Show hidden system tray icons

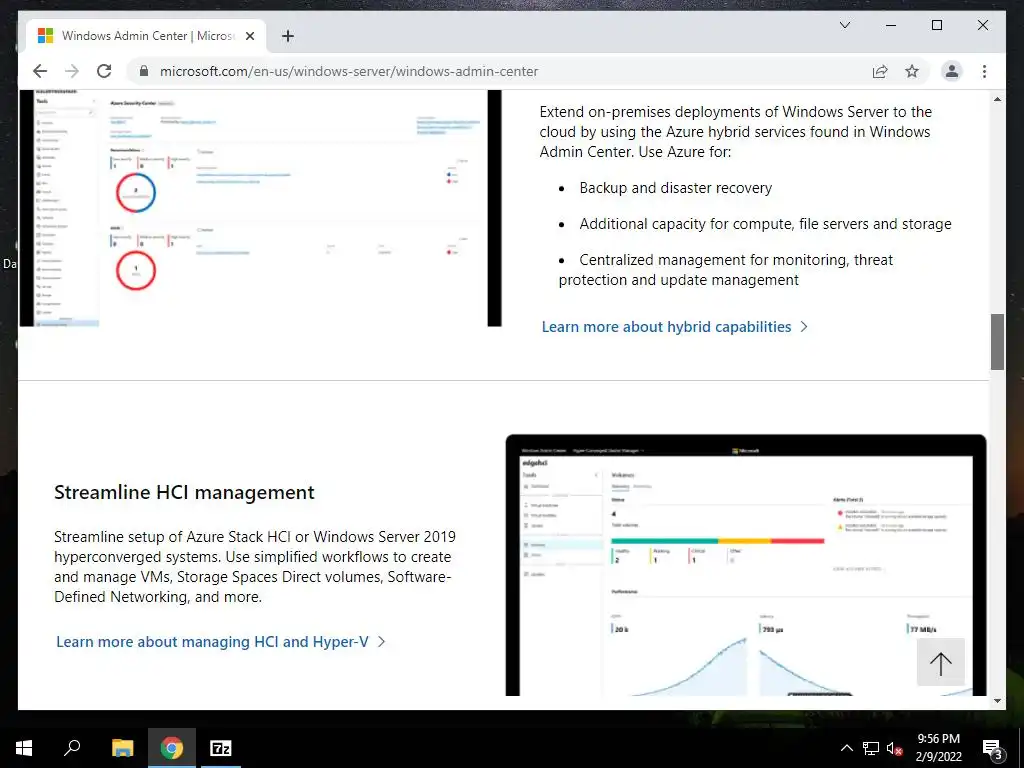tap(846, 748)
